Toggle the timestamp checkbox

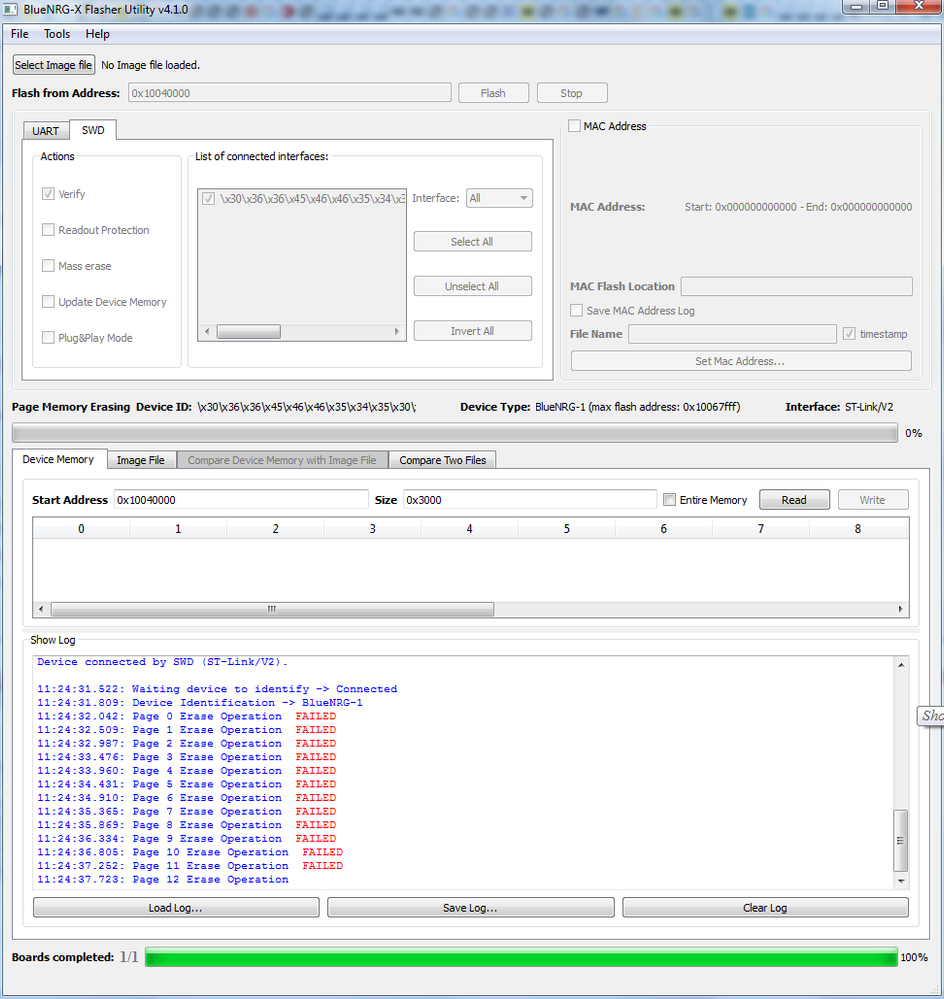pos(849,334)
